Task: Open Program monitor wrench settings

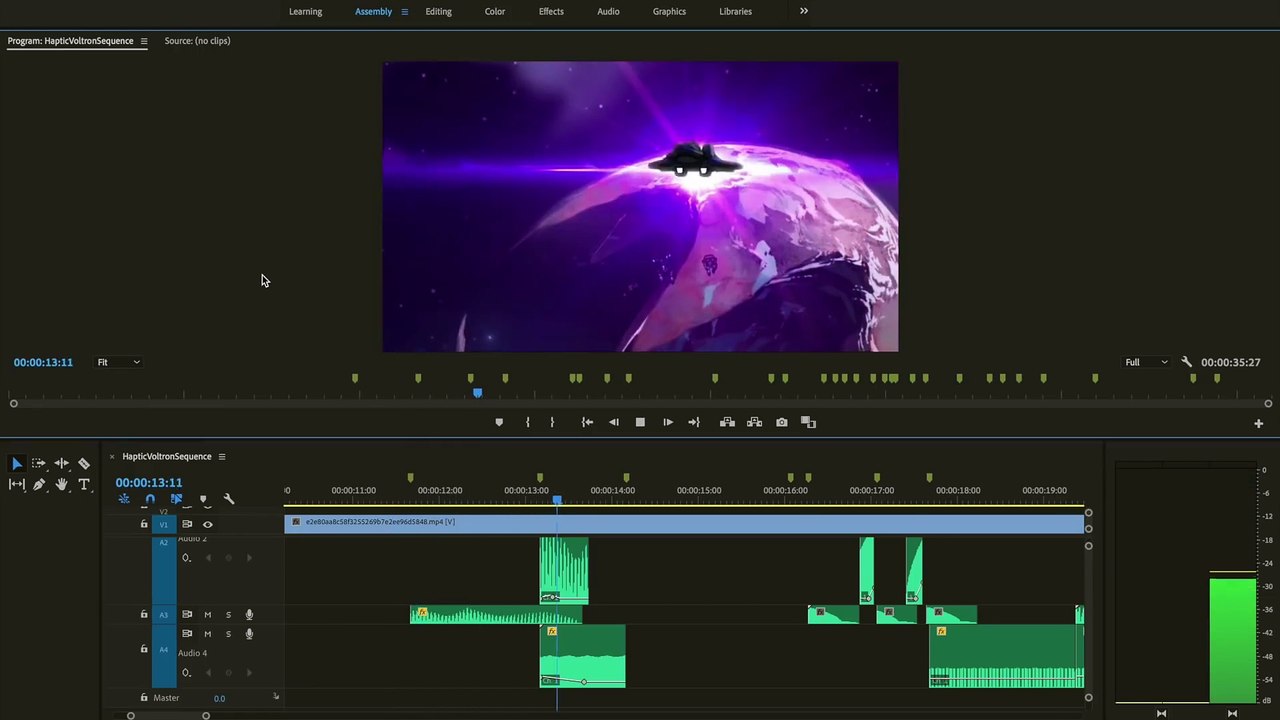Action: 1186,362
